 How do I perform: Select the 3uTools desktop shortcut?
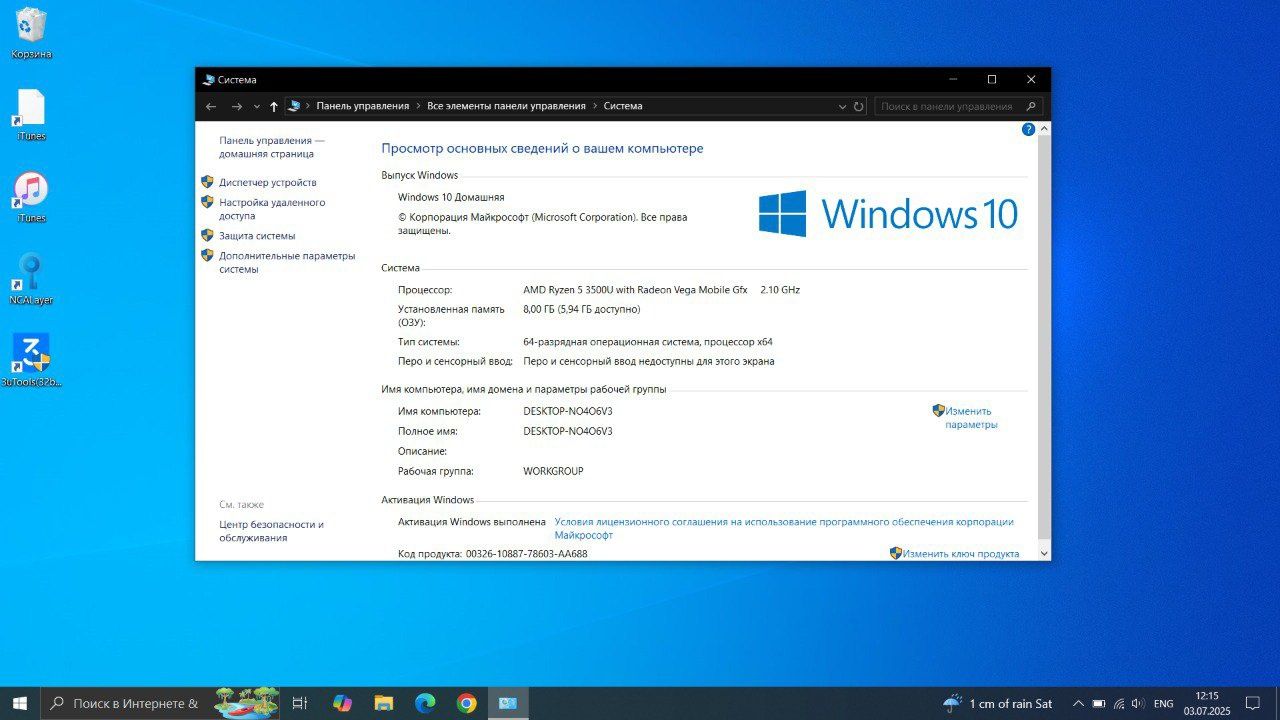[x=31, y=360]
